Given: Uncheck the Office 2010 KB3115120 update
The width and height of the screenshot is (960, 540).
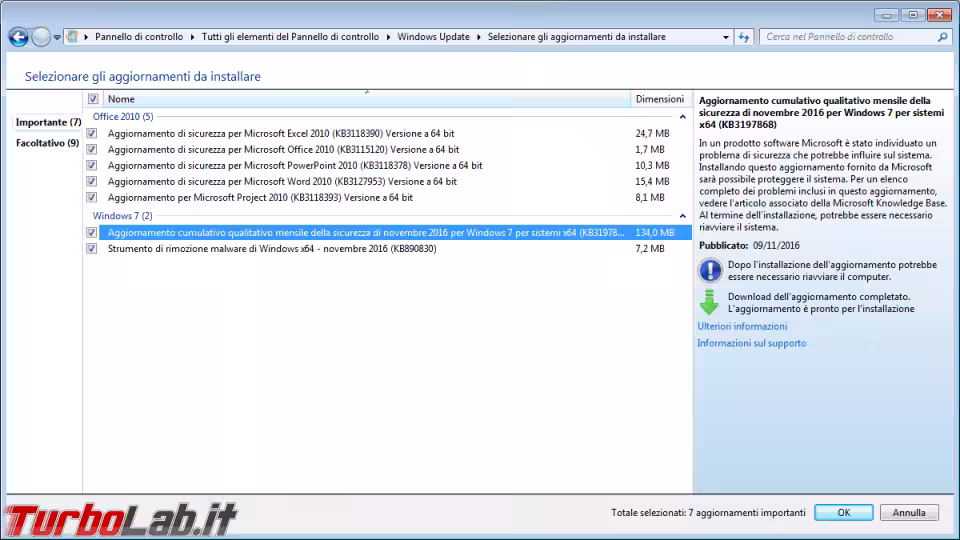Looking at the screenshot, I should pos(92,149).
